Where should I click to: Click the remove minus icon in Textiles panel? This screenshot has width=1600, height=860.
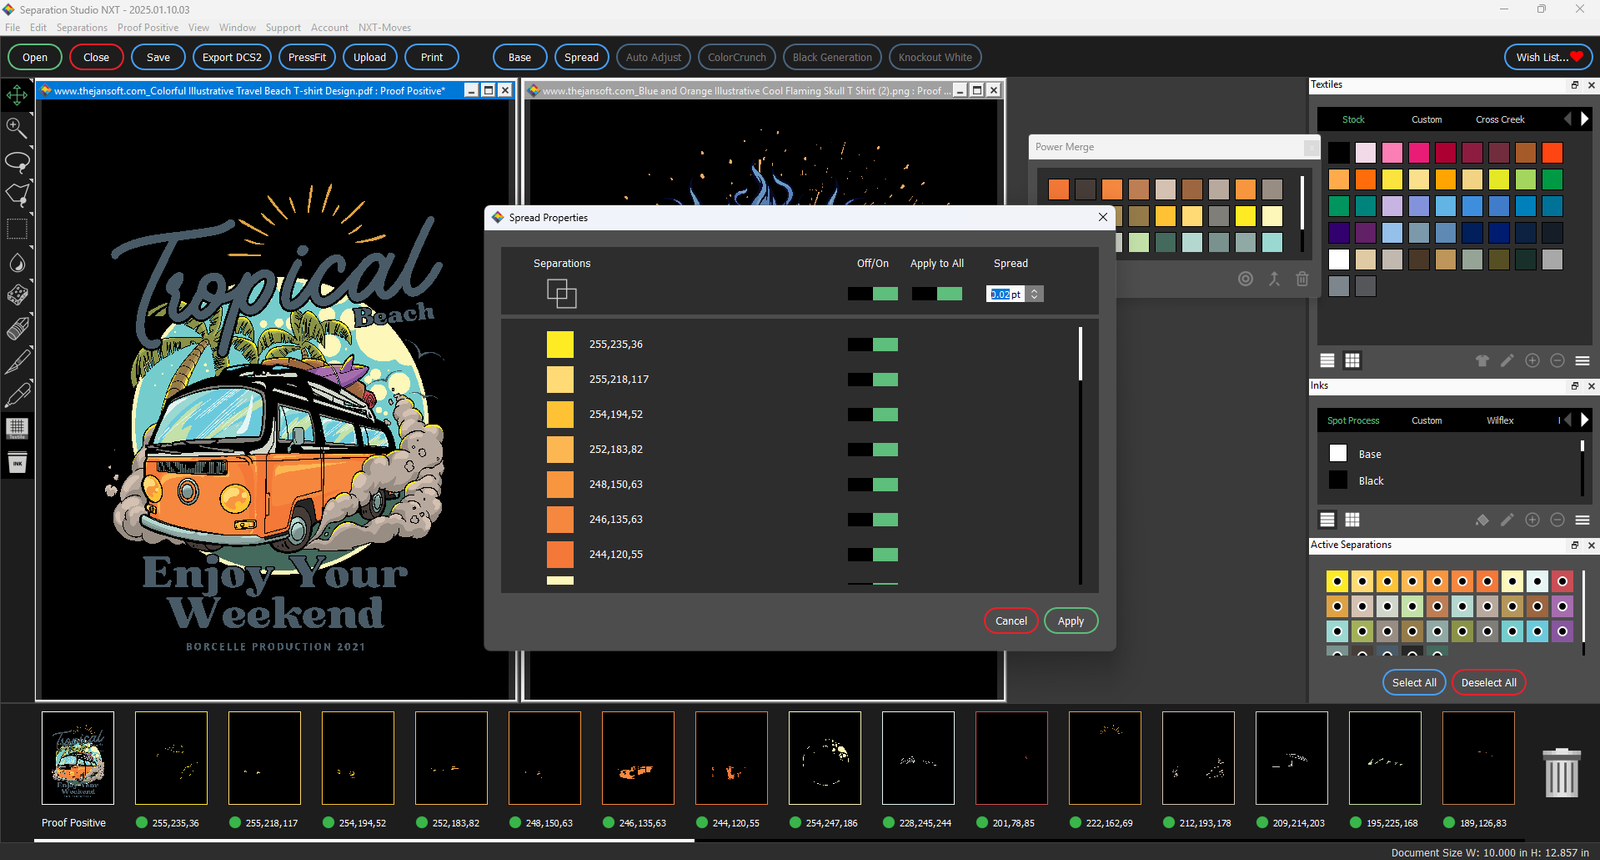pyautogui.click(x=1557, y=360)
